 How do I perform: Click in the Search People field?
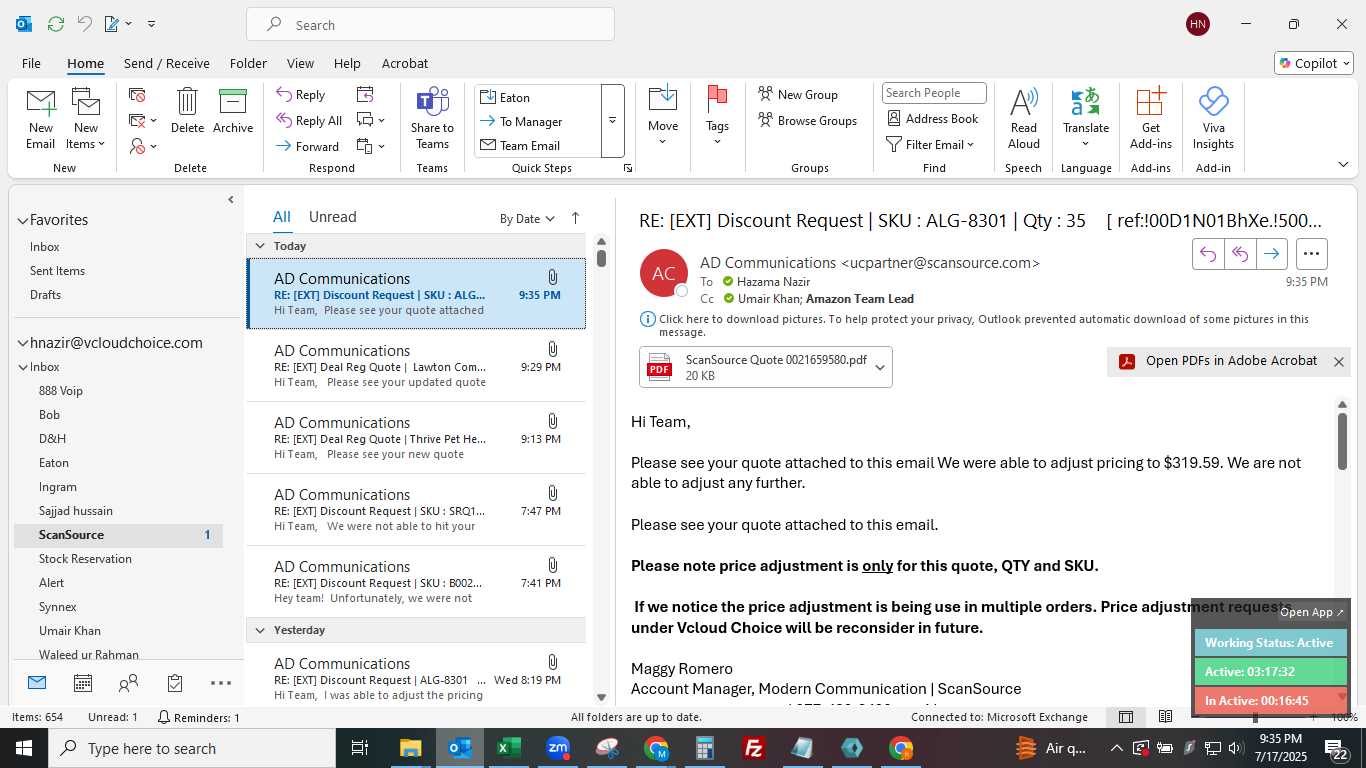[934, 93]
